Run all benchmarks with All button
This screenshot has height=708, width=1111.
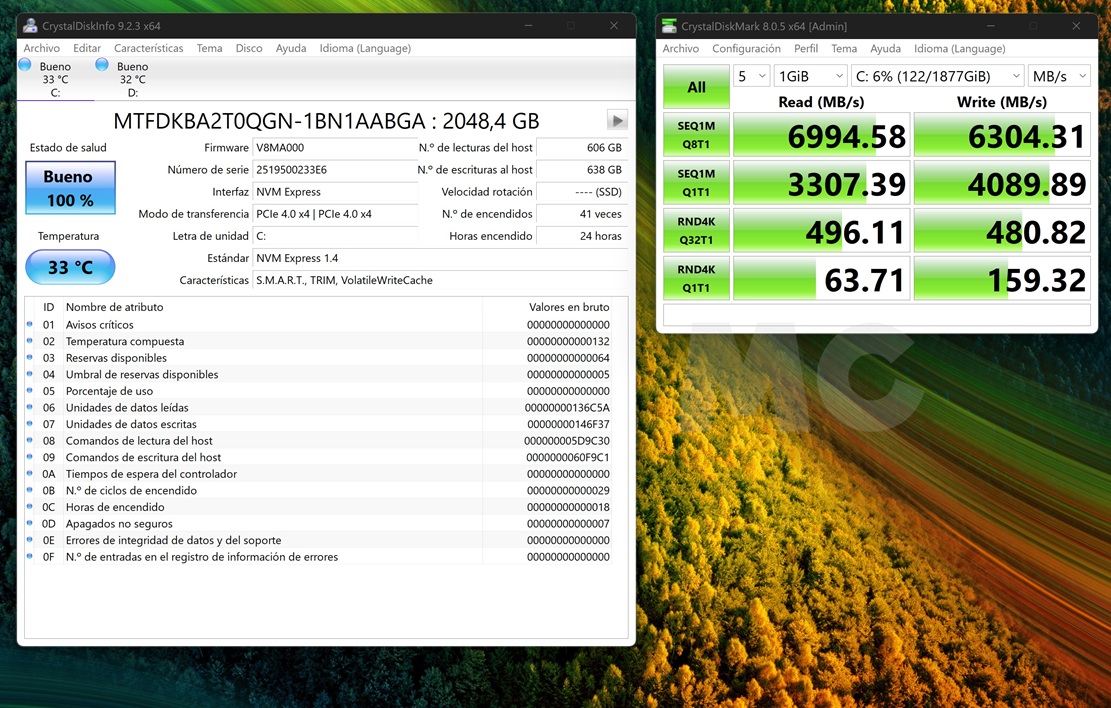696,87
